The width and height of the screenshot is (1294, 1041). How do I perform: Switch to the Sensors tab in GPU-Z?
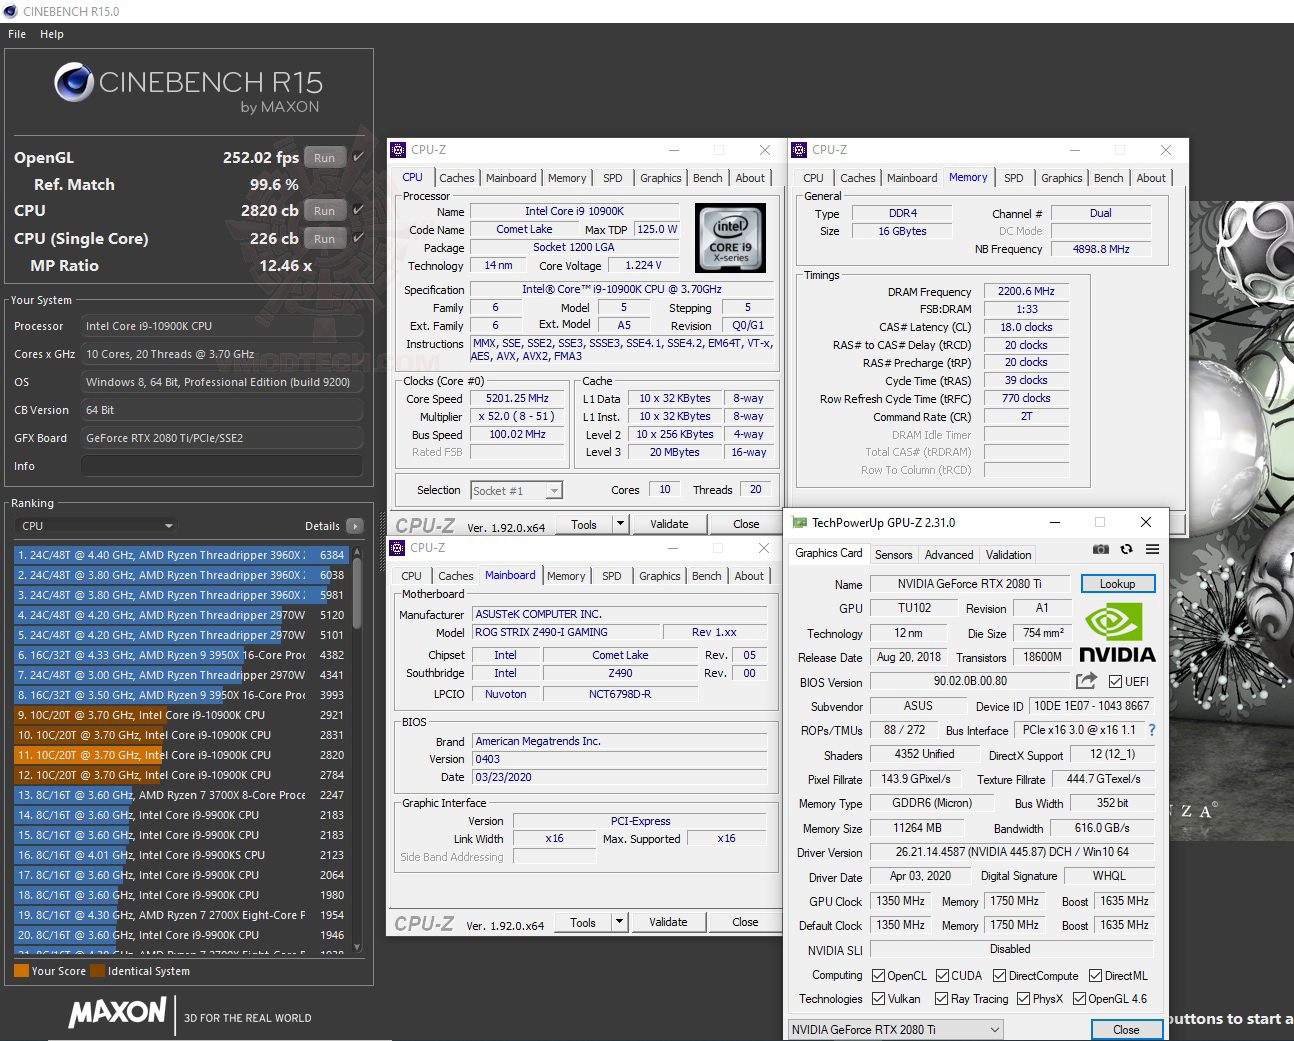(893, 555)
